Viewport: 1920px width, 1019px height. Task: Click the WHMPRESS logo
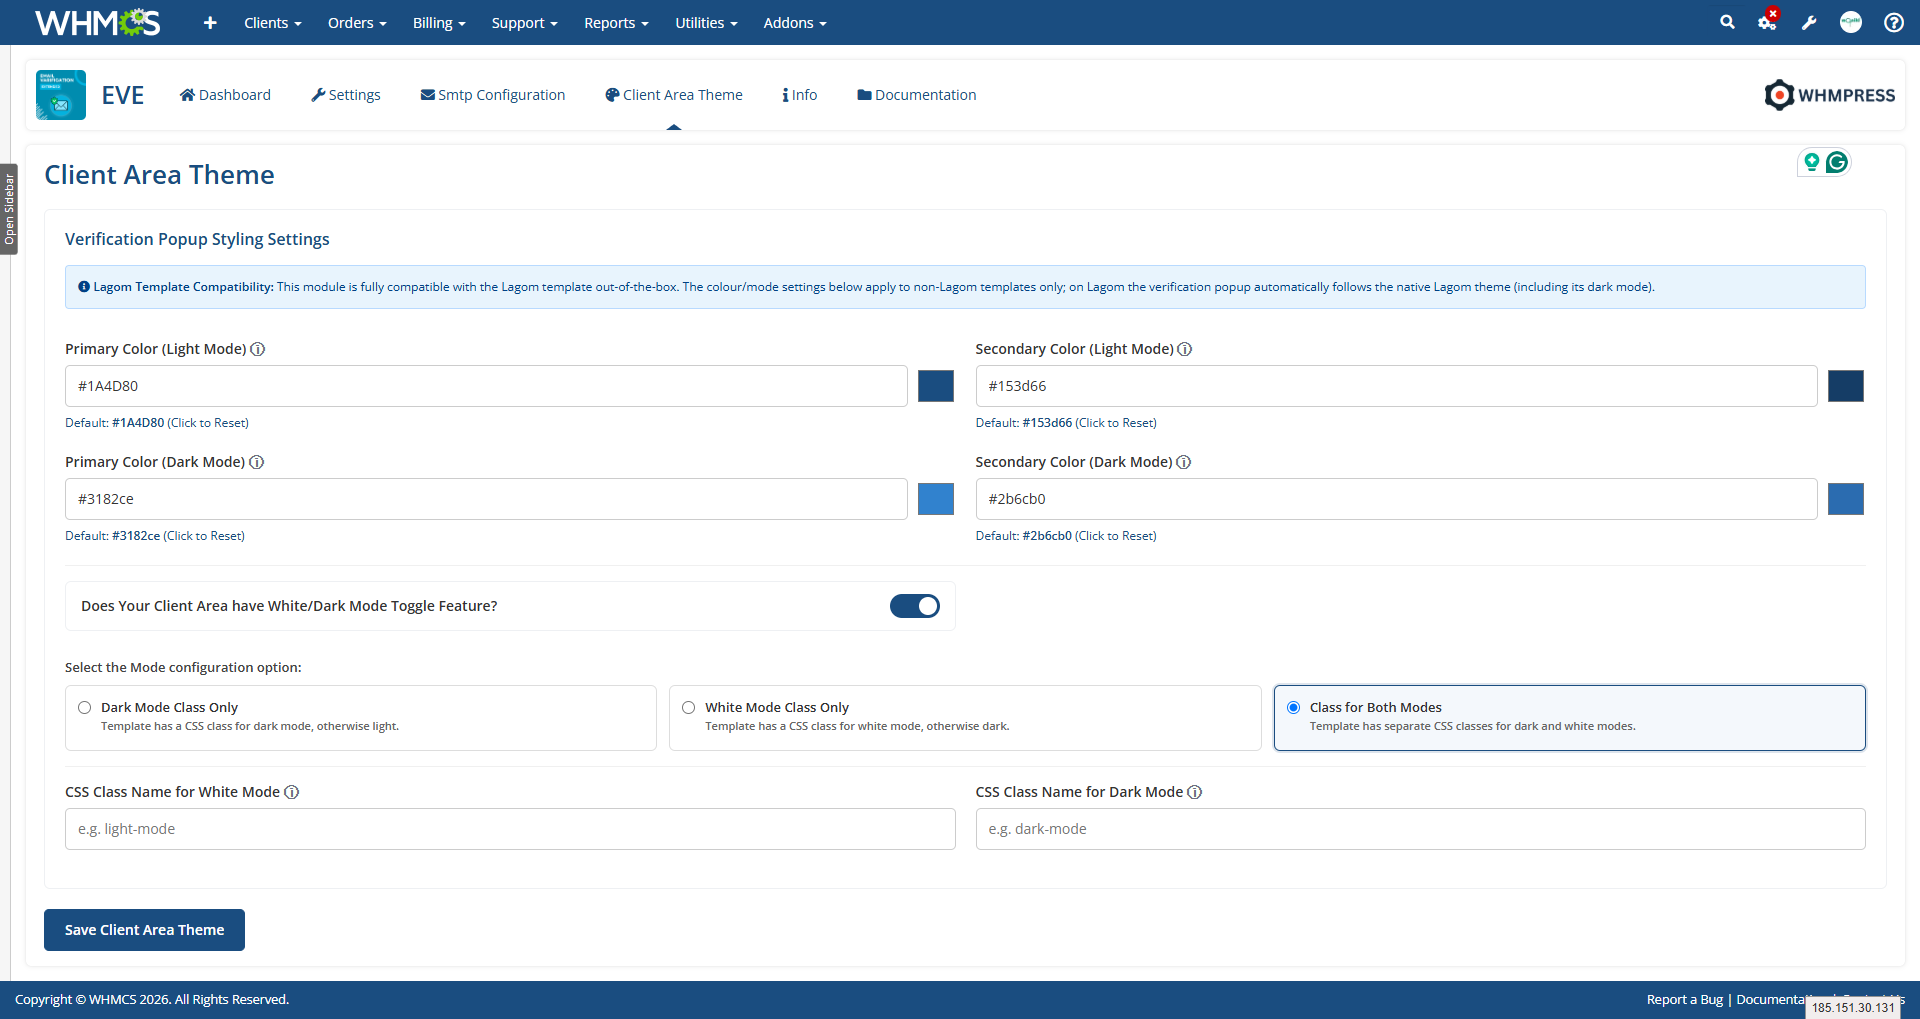[x=1830, y=95]
